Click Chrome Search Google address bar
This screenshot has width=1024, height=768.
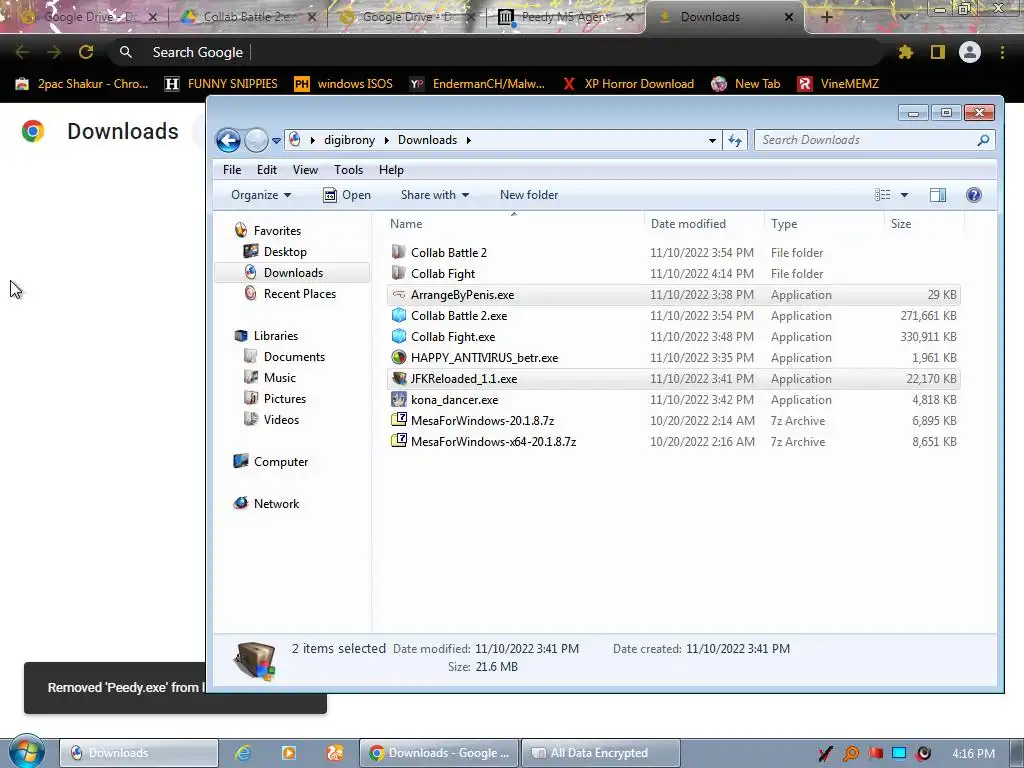pyautogui.click(x=496, y=52)
